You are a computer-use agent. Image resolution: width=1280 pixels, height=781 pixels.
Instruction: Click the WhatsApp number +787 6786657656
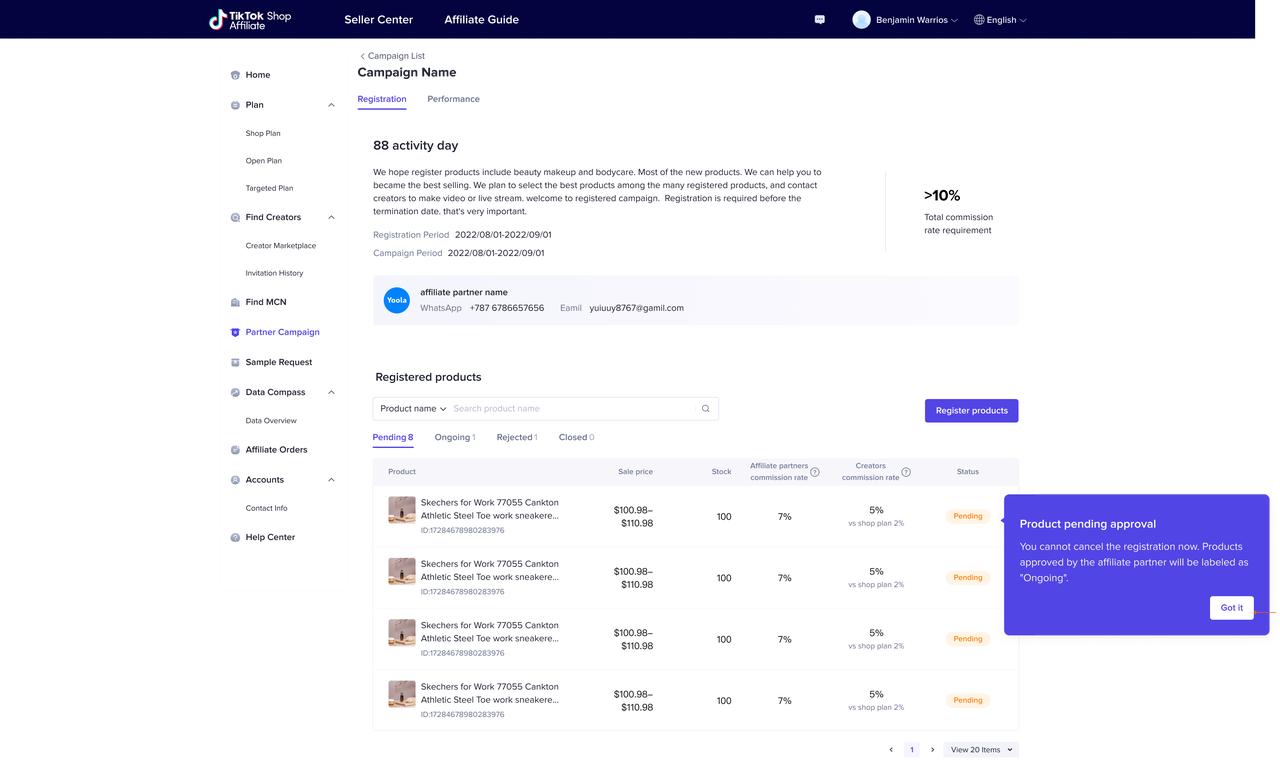click(507, 308)
